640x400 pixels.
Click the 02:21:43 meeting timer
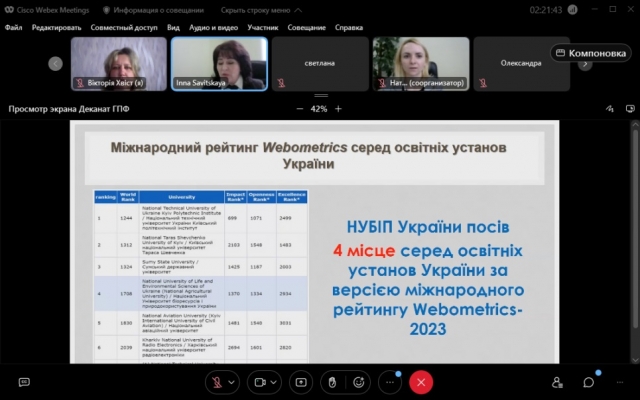546,10
